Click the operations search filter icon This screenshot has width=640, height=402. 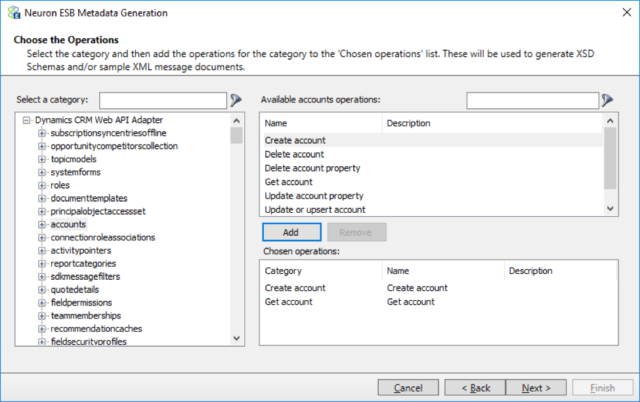click(x=607, y=100)
